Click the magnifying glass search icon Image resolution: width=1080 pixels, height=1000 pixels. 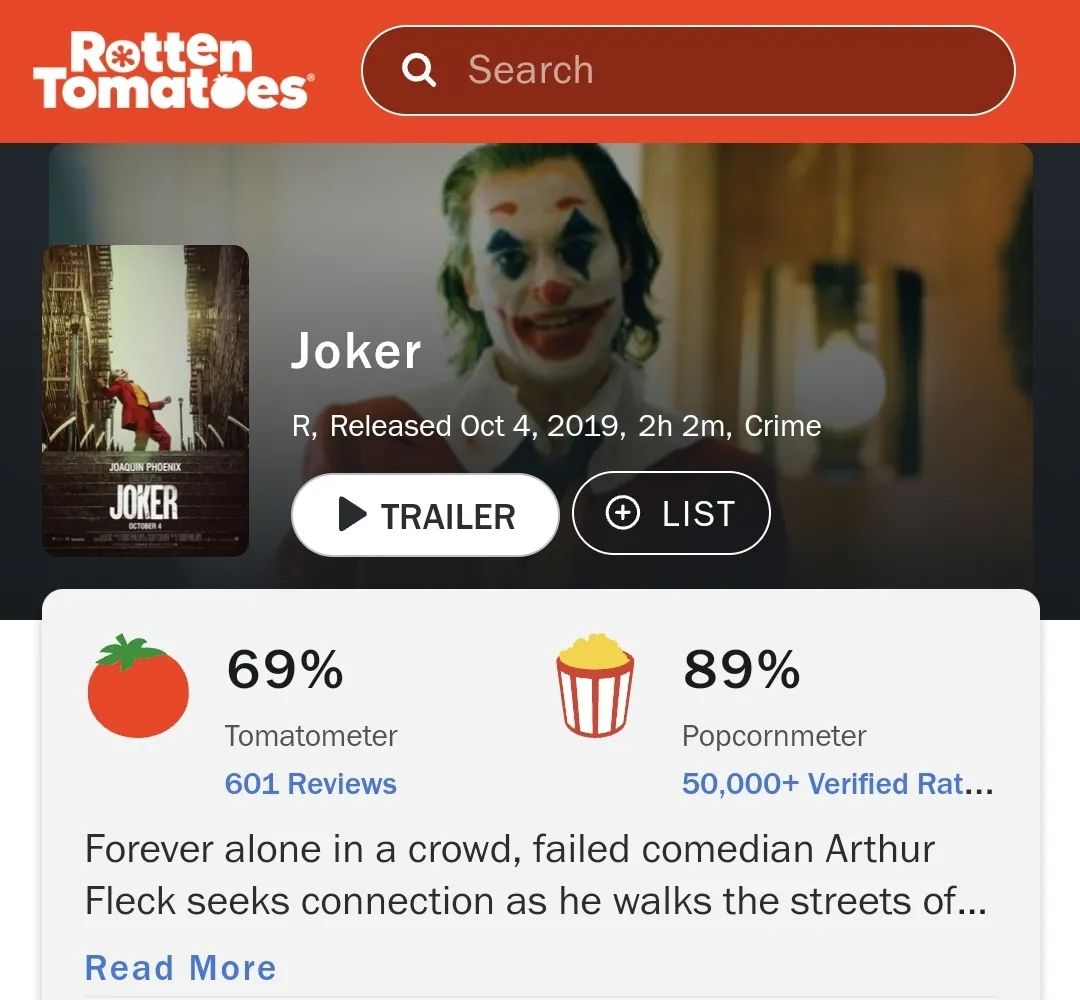[419, 70]
